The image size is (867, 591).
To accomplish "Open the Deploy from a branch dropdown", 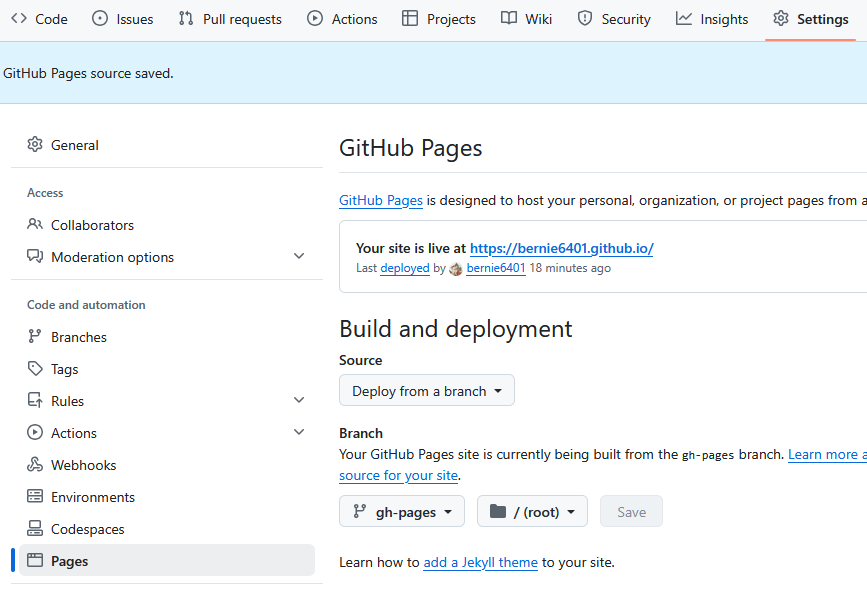I will coord(427,390).
